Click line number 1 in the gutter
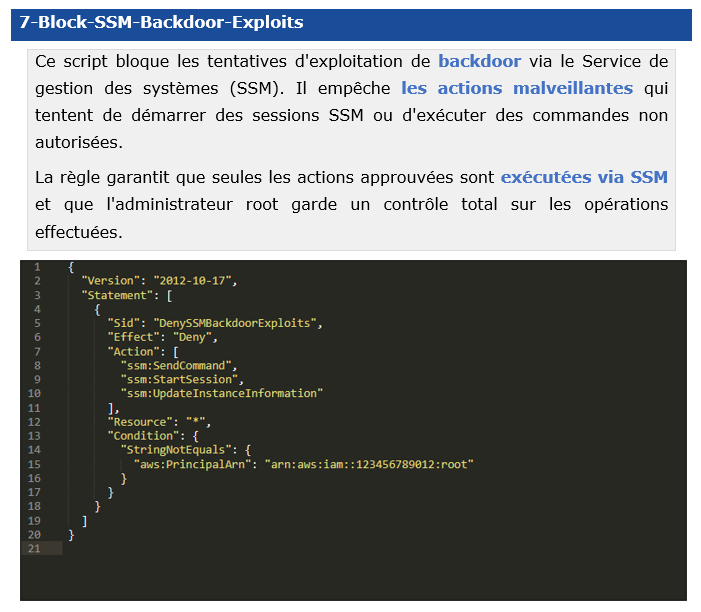The image size is (701, 612). [x=37, y=267]
